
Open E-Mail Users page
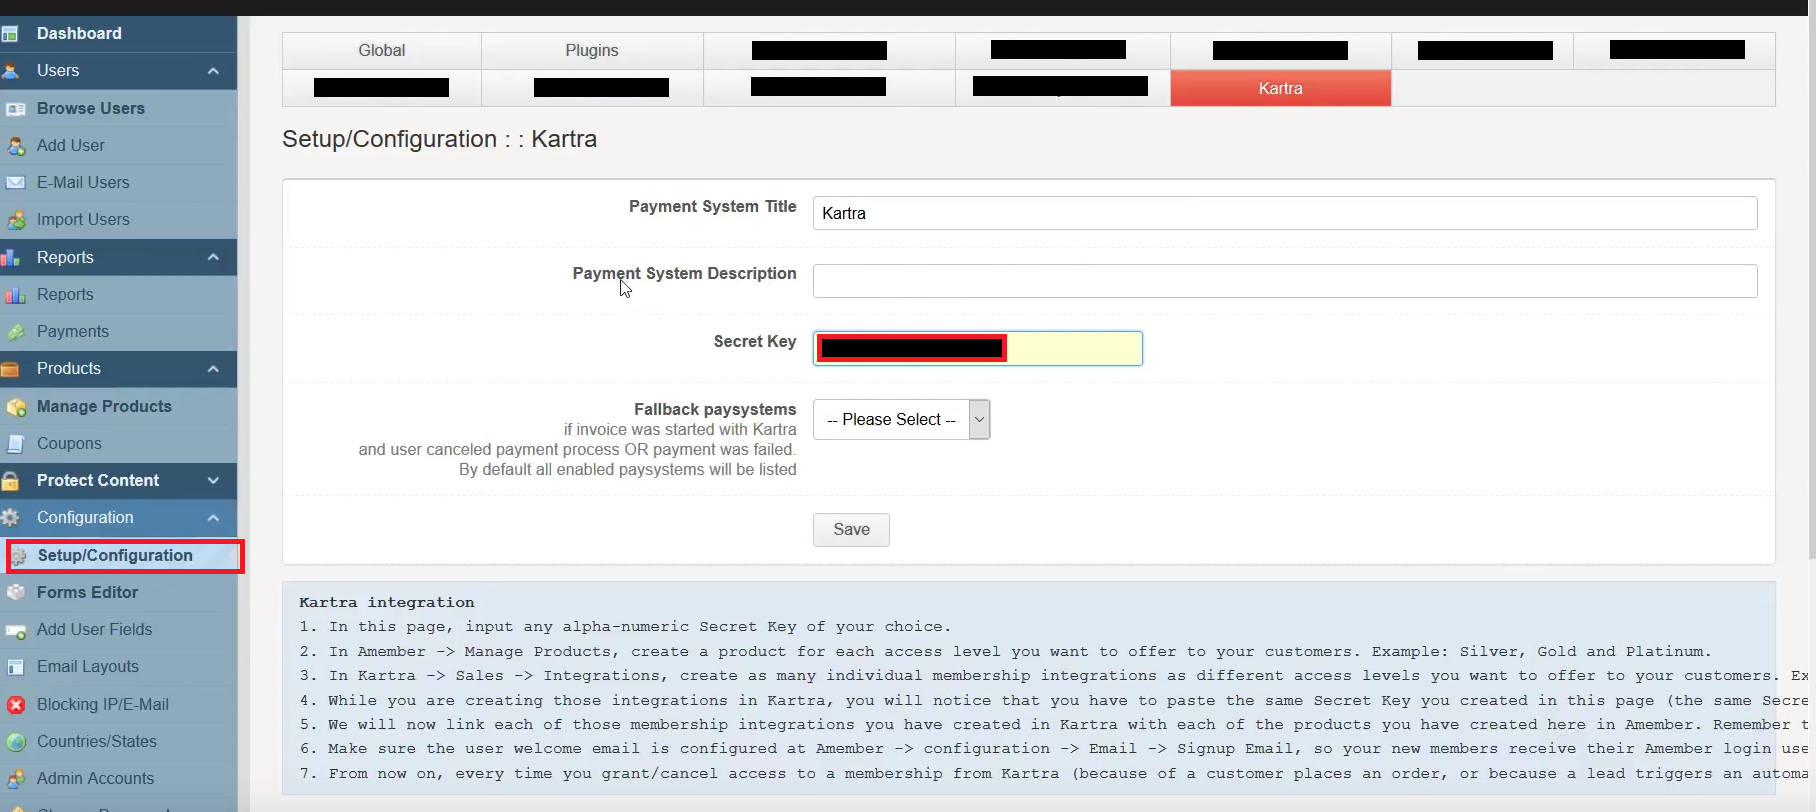pos(83,183)
